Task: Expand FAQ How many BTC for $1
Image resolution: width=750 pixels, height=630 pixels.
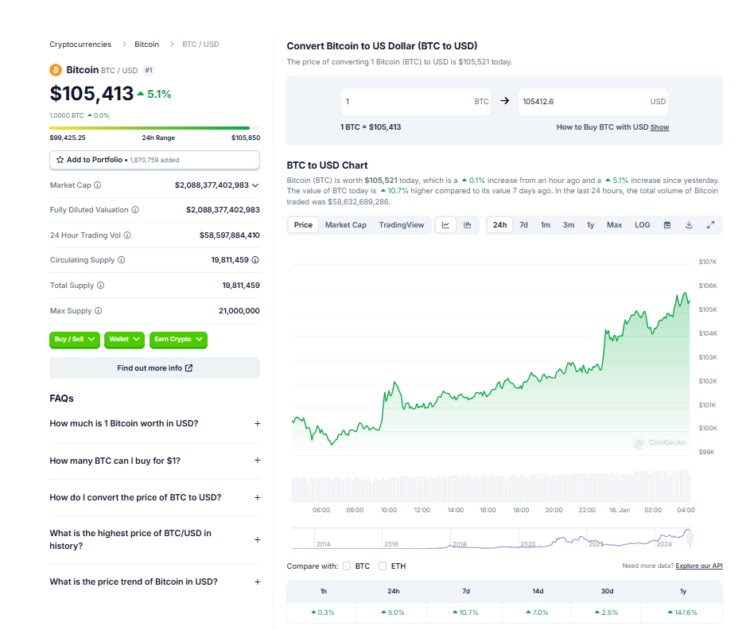Action: [154, 461]
